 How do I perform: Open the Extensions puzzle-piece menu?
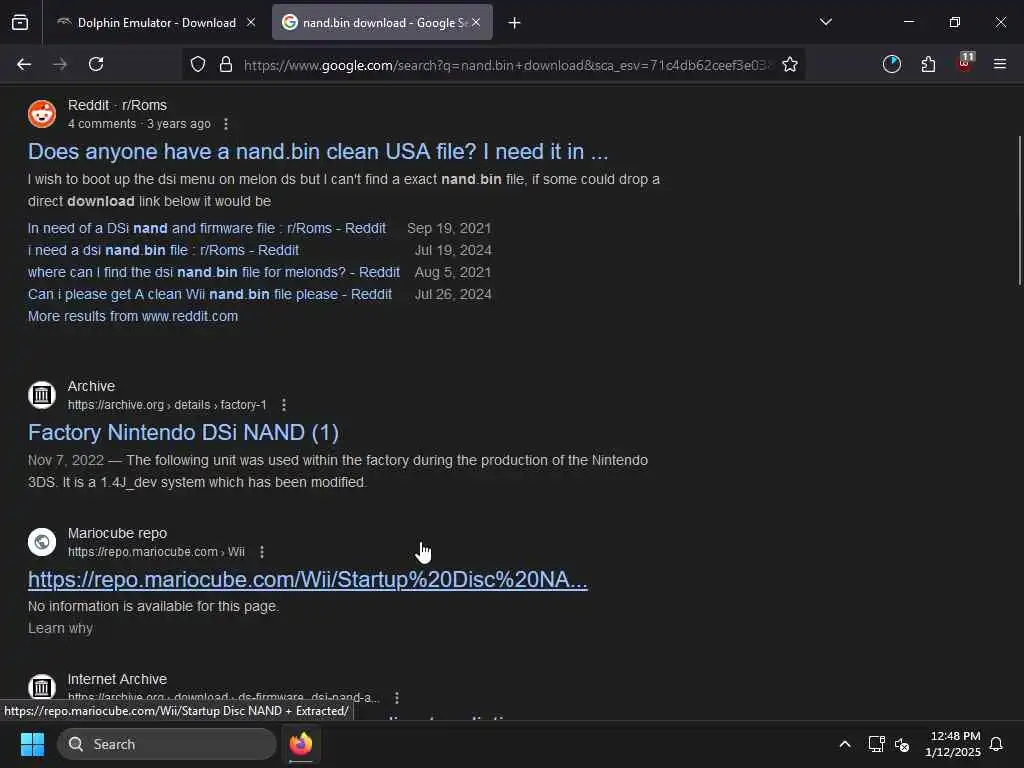(x=928, y=64)
